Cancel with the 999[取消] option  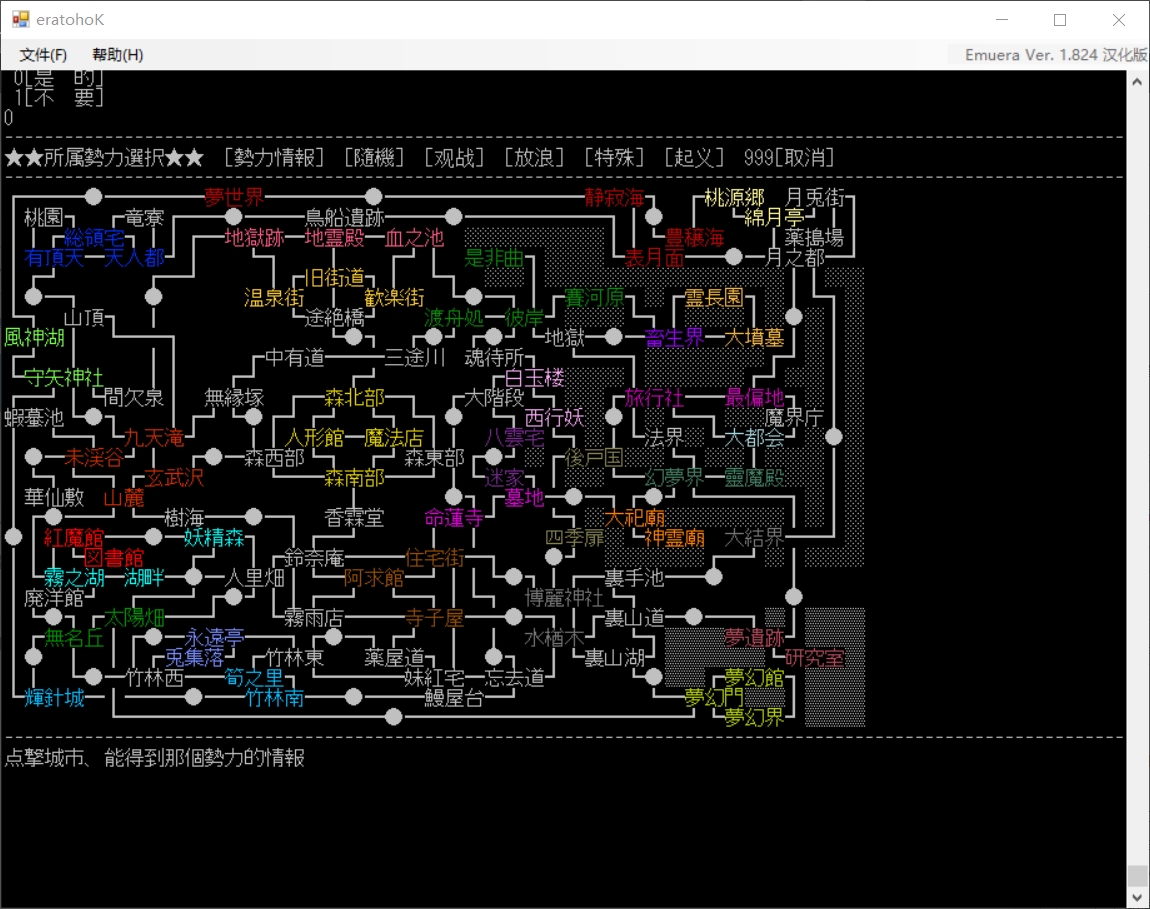789,158
